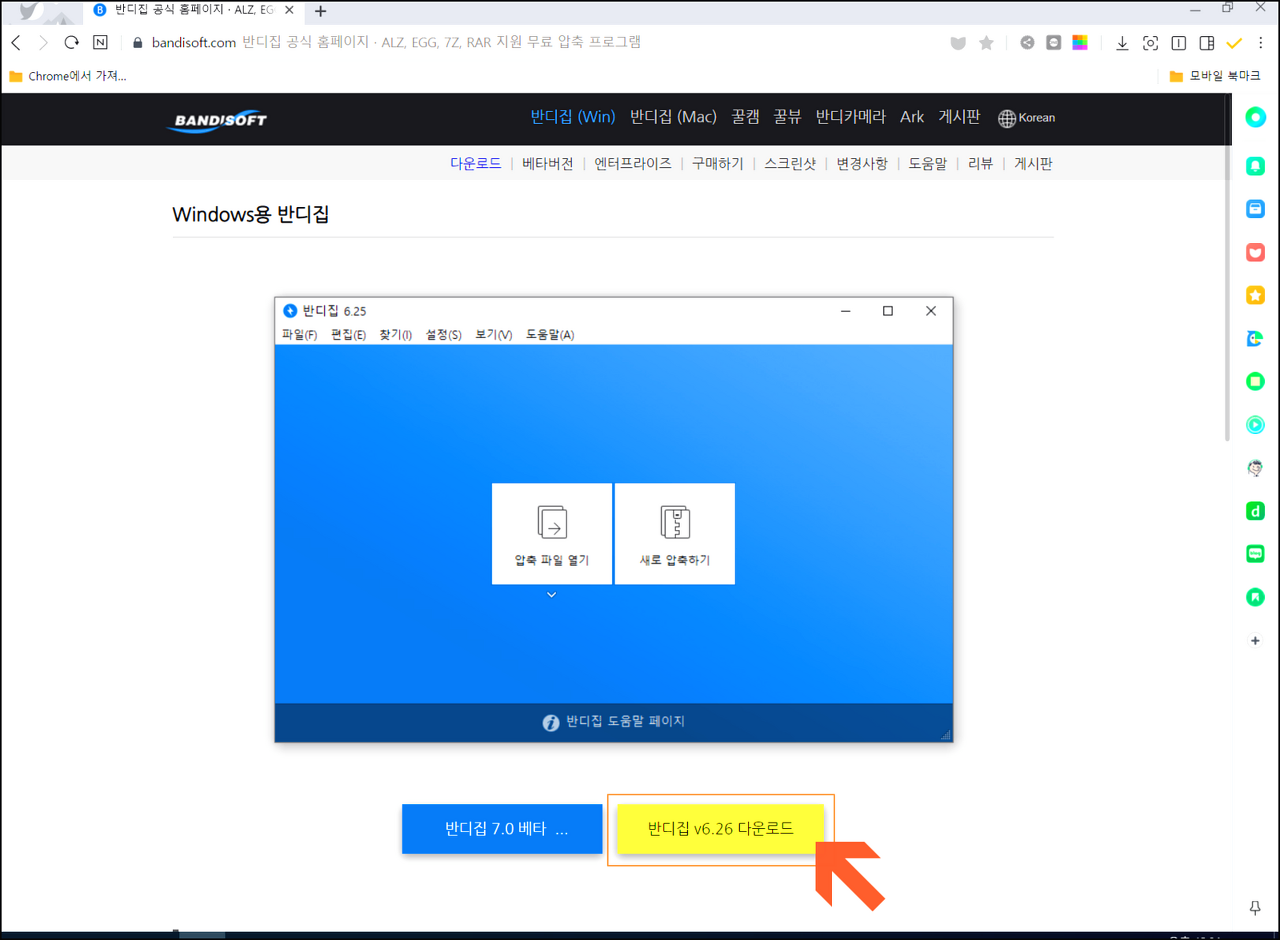Click the yellow checkmark extension icon
The width and height of the screenshot is (1280, 940).
1234,43
